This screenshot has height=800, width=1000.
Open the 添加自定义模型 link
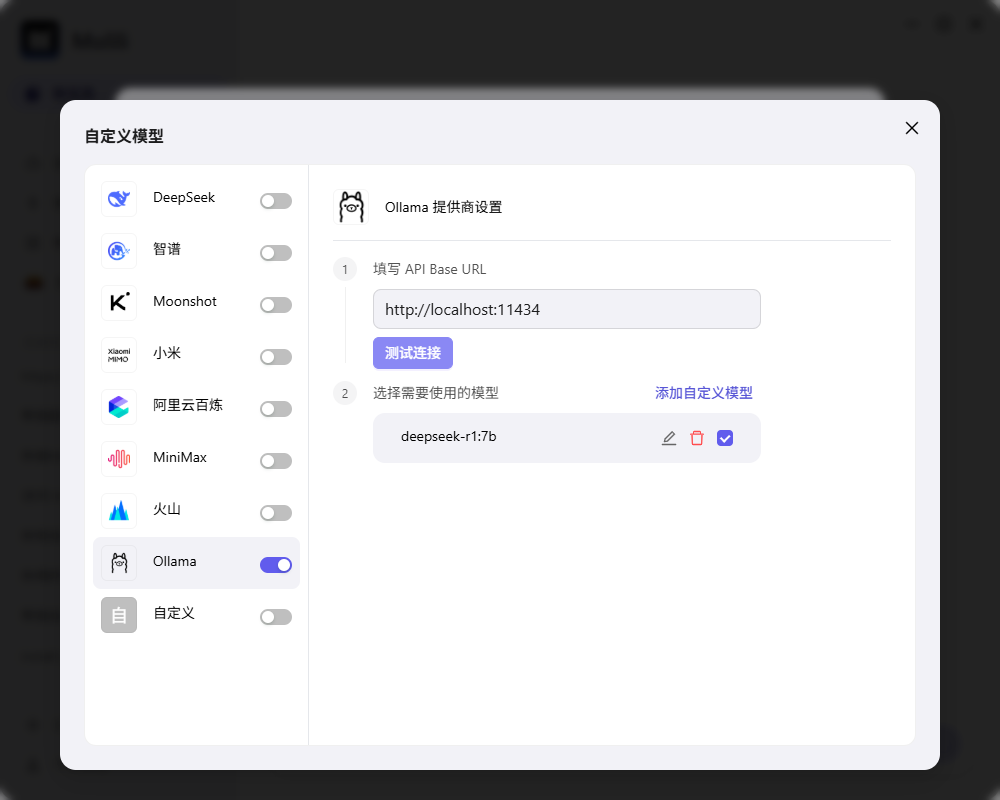coord(703,393)
